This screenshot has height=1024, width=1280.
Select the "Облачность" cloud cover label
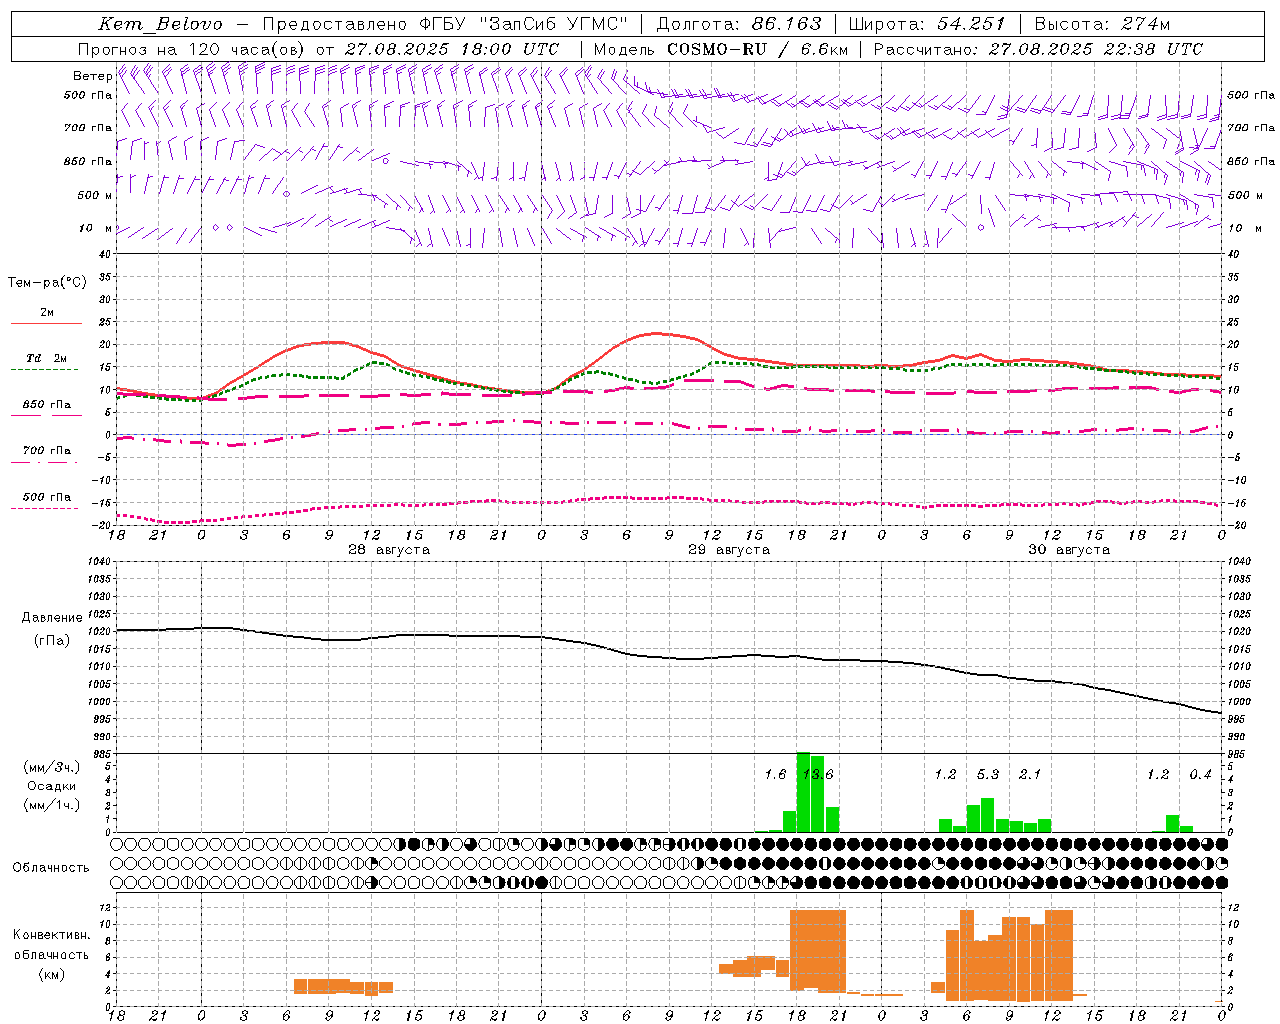pyautogui.click(x=51, y=867)
